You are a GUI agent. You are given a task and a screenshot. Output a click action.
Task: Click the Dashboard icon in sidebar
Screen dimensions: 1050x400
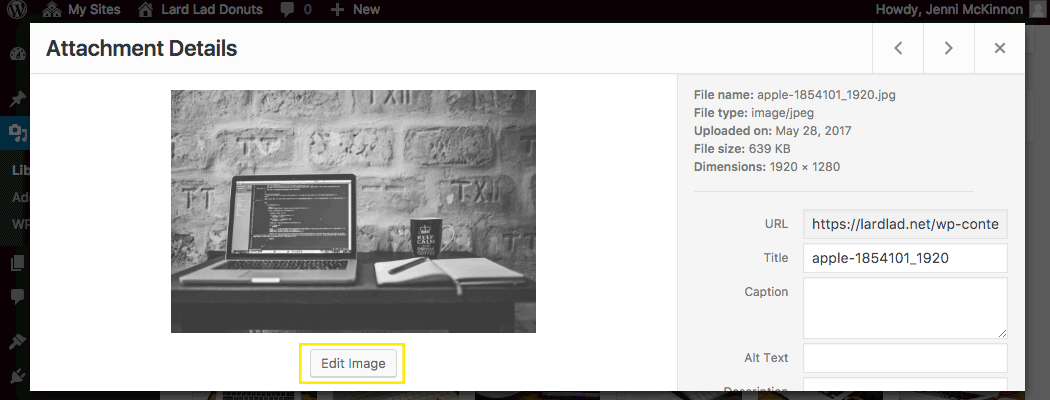[x=18, y=55]
